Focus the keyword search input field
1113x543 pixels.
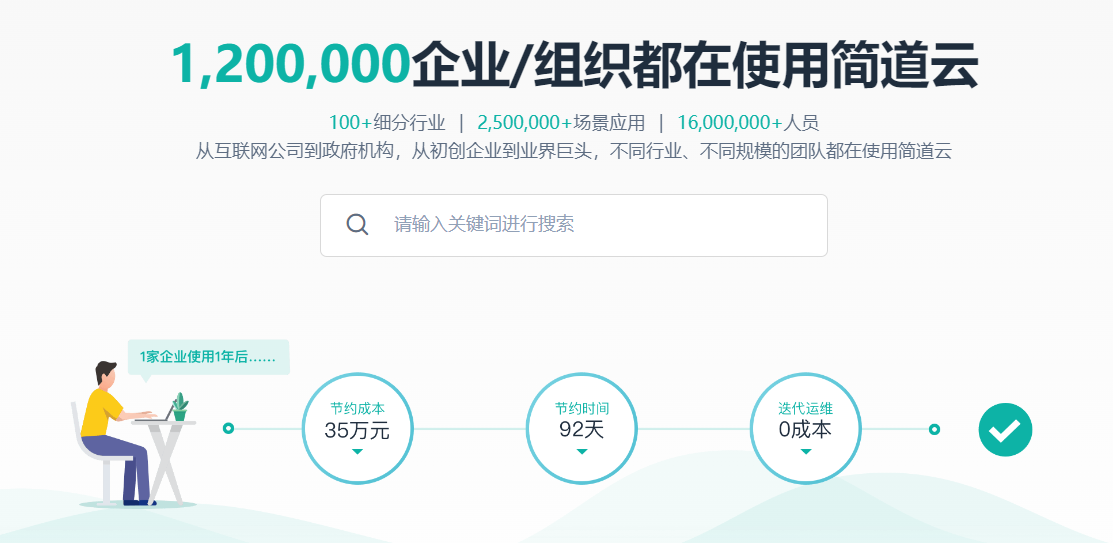click(574, 225)
